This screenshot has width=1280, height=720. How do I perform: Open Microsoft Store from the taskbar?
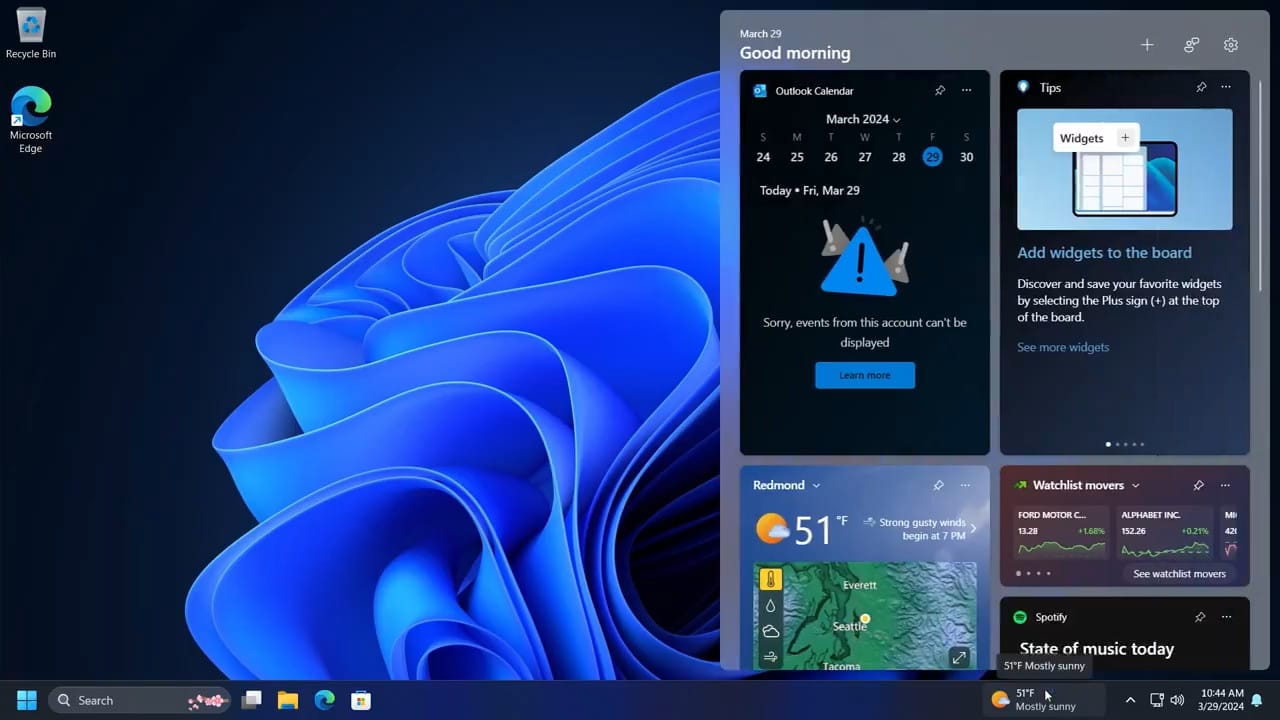361,700
